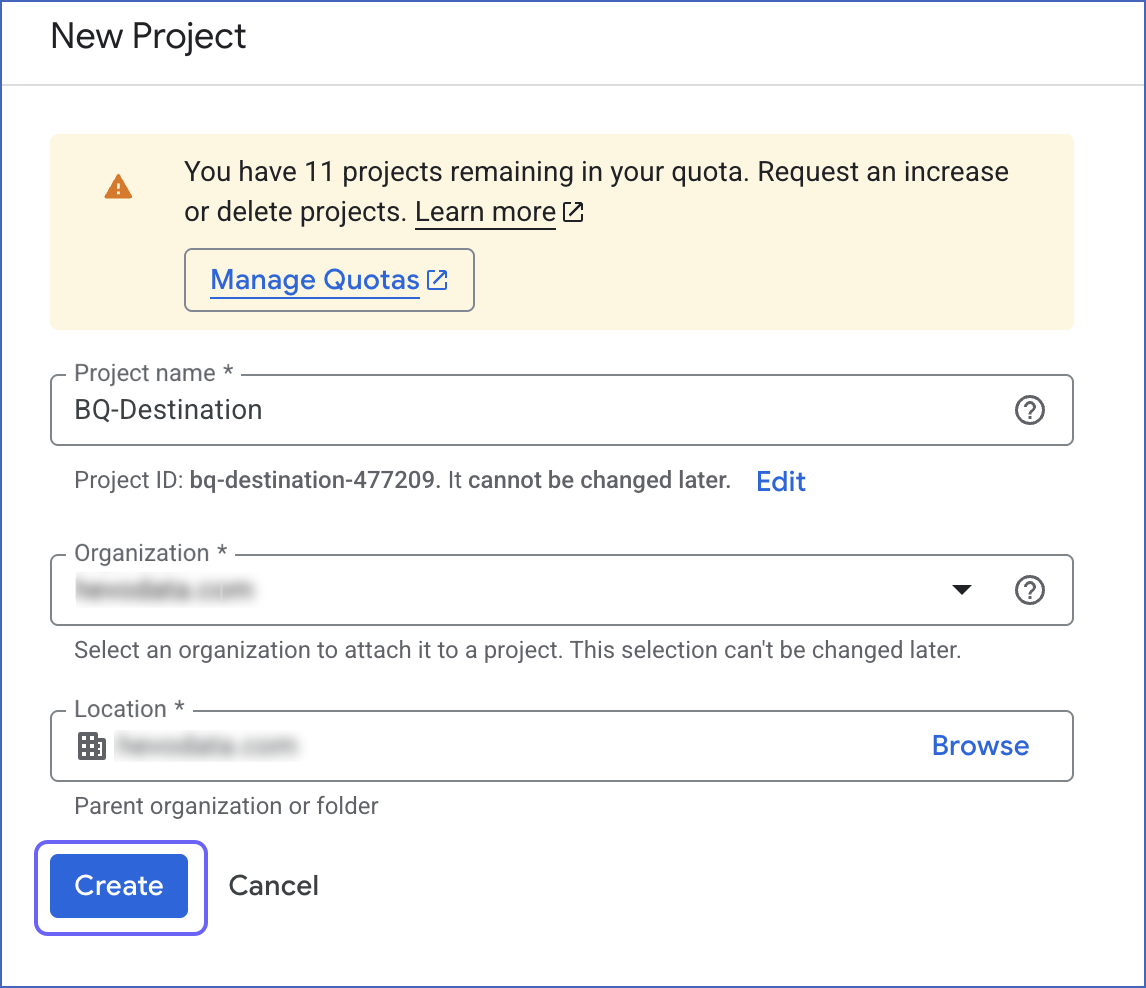Cancel the new project creation

click(x=273, y=886)
